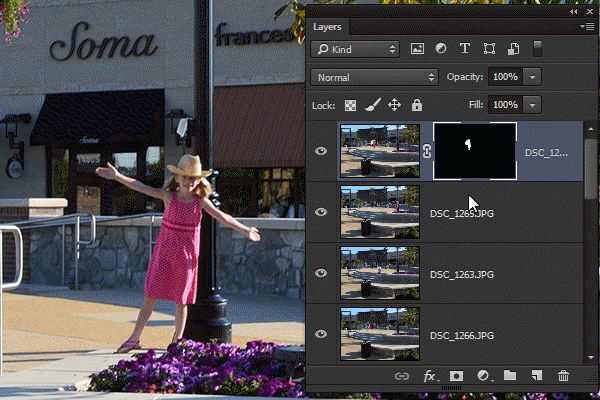600x400 pixels.
Task: Click the Lock position icon
Action: pyautogui.click(x=394, y=104)
